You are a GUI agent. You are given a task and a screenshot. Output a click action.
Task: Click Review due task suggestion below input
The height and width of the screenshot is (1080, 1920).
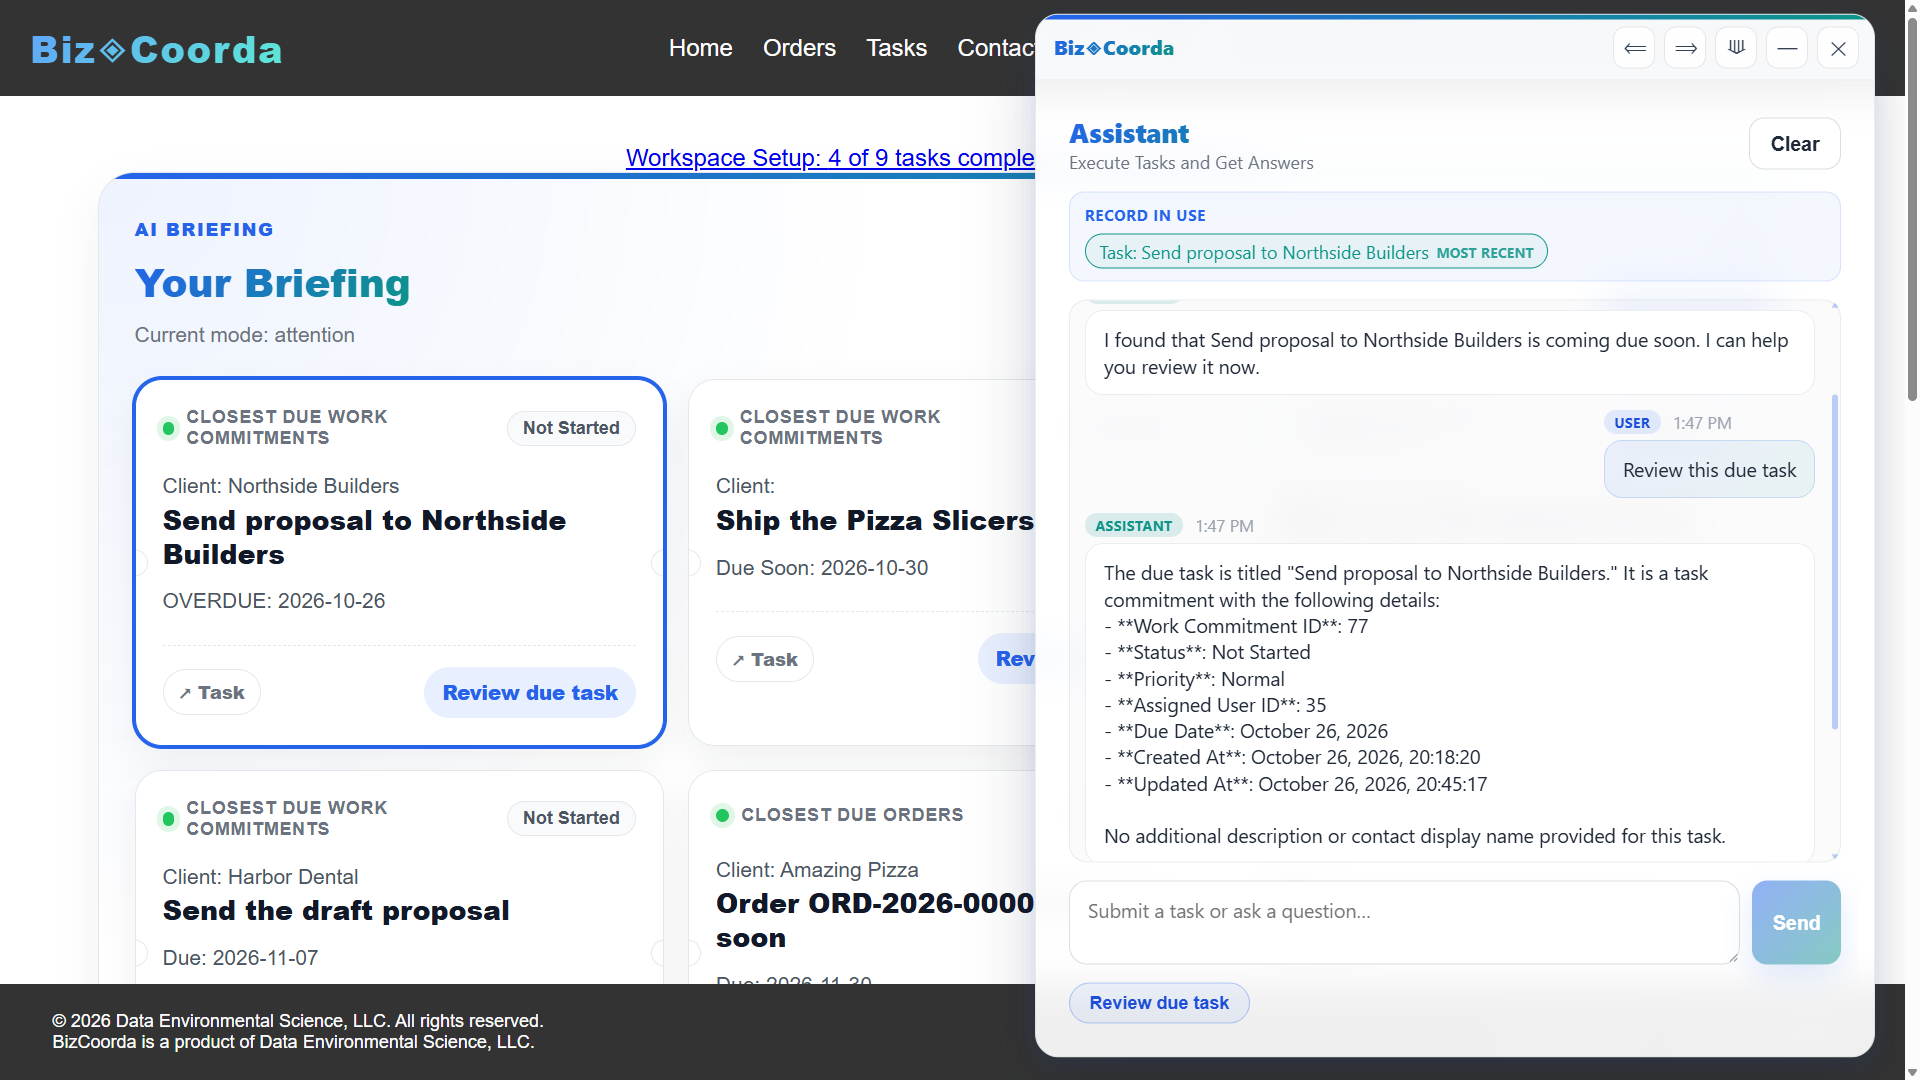click(1159, 1003)
